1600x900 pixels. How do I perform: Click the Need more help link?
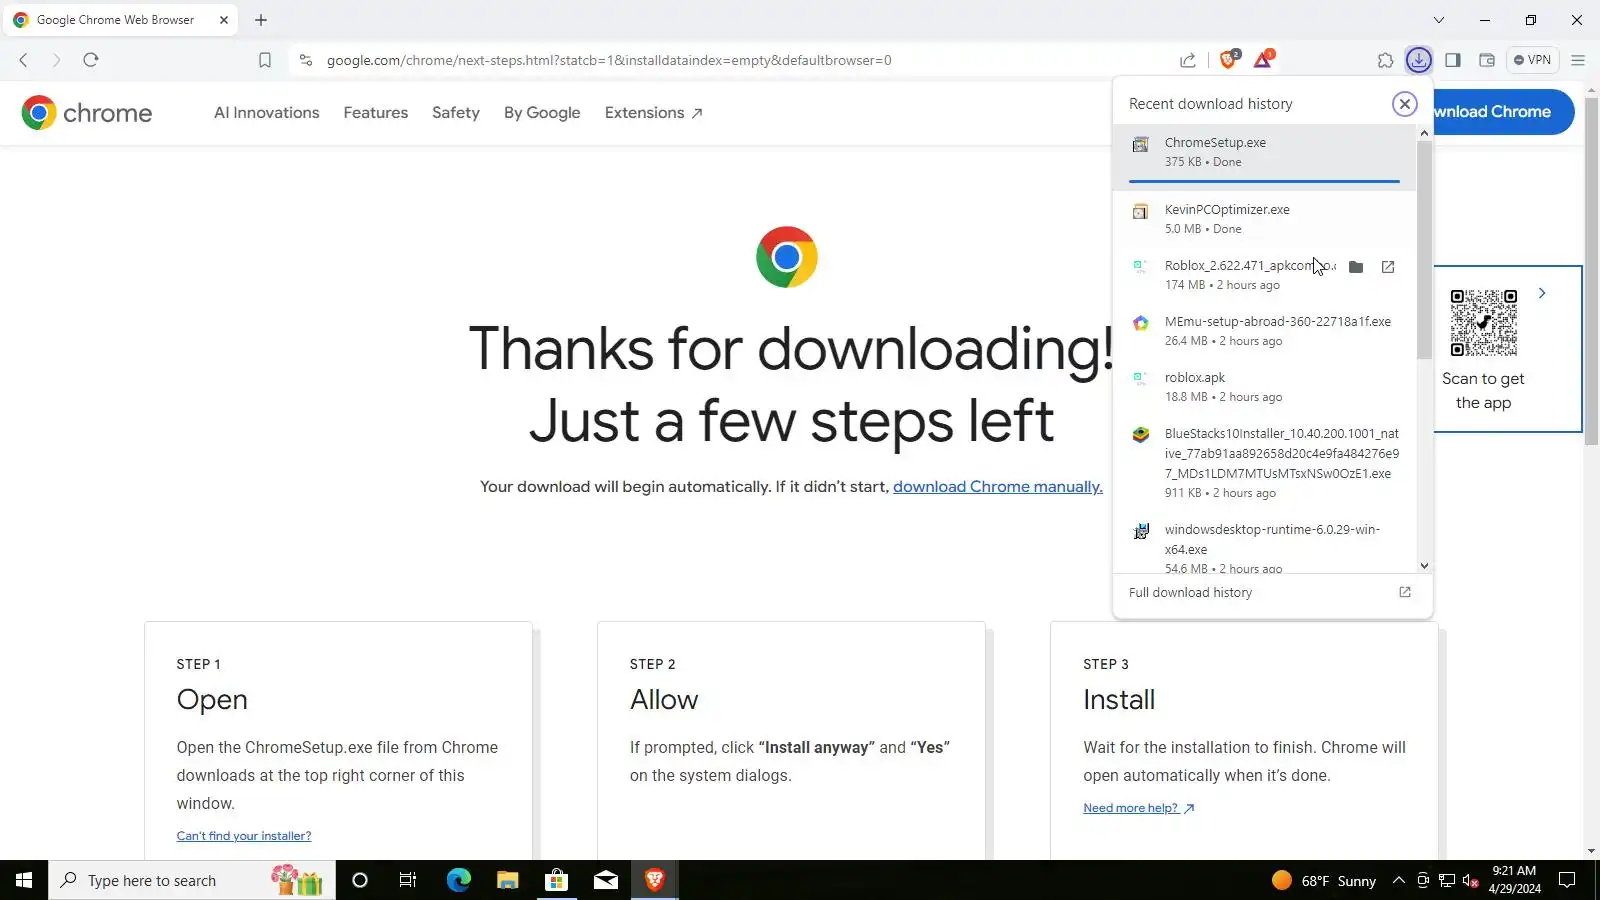pyautogui.click(x=1139, y=808)
